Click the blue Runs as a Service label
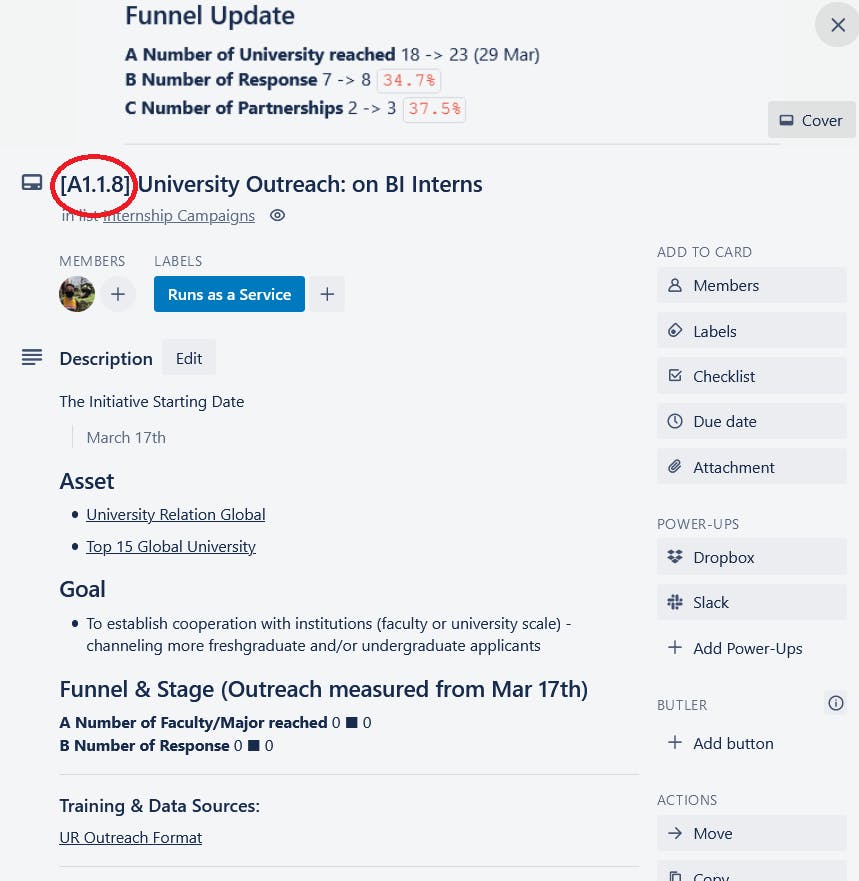Screen dimensions: 859x881 coord(229,294)
